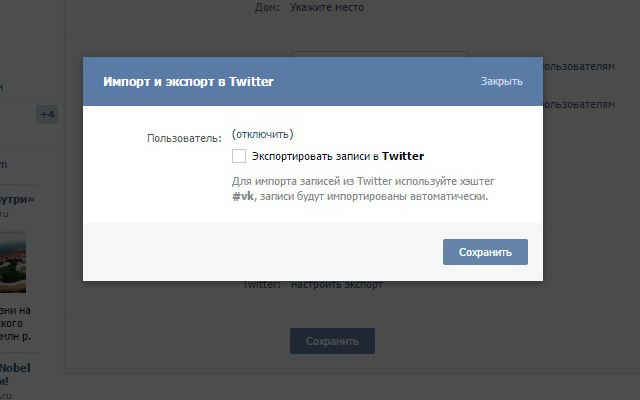Screen dimensions: 640x400
Task: Click the #vk hashtag text in the dialog
Action: (243, 196)
